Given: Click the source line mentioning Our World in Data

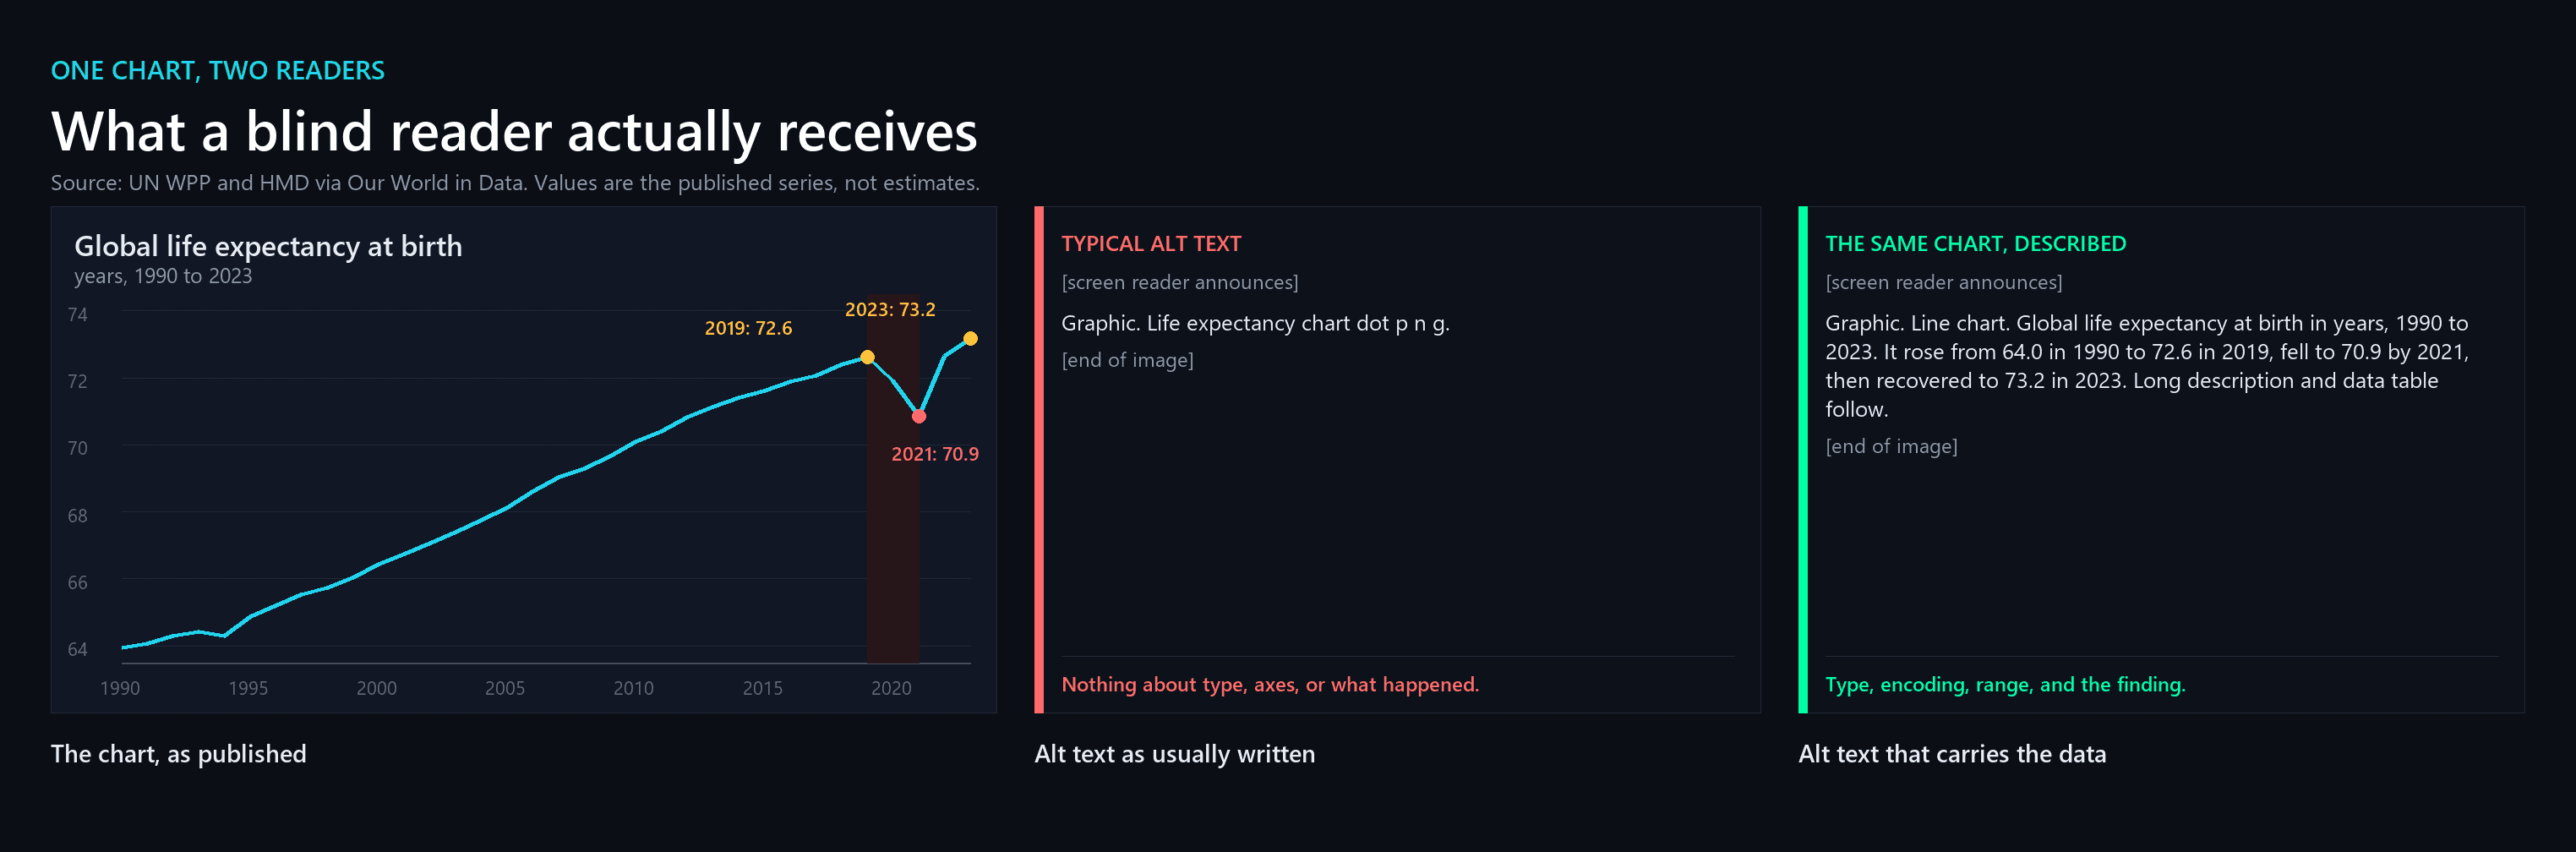Looking at the screenshot, I should (x=515, y=183).
